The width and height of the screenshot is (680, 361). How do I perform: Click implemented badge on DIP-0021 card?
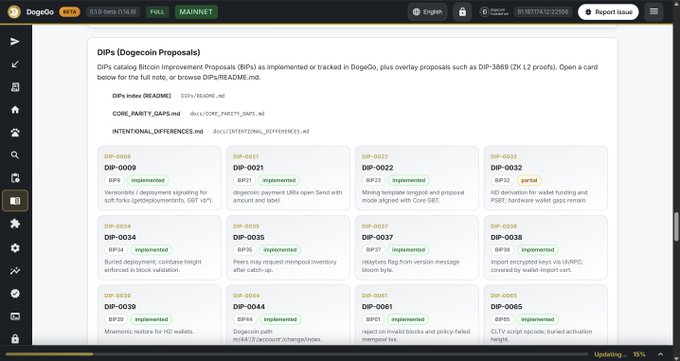click(x=279, y=180)
